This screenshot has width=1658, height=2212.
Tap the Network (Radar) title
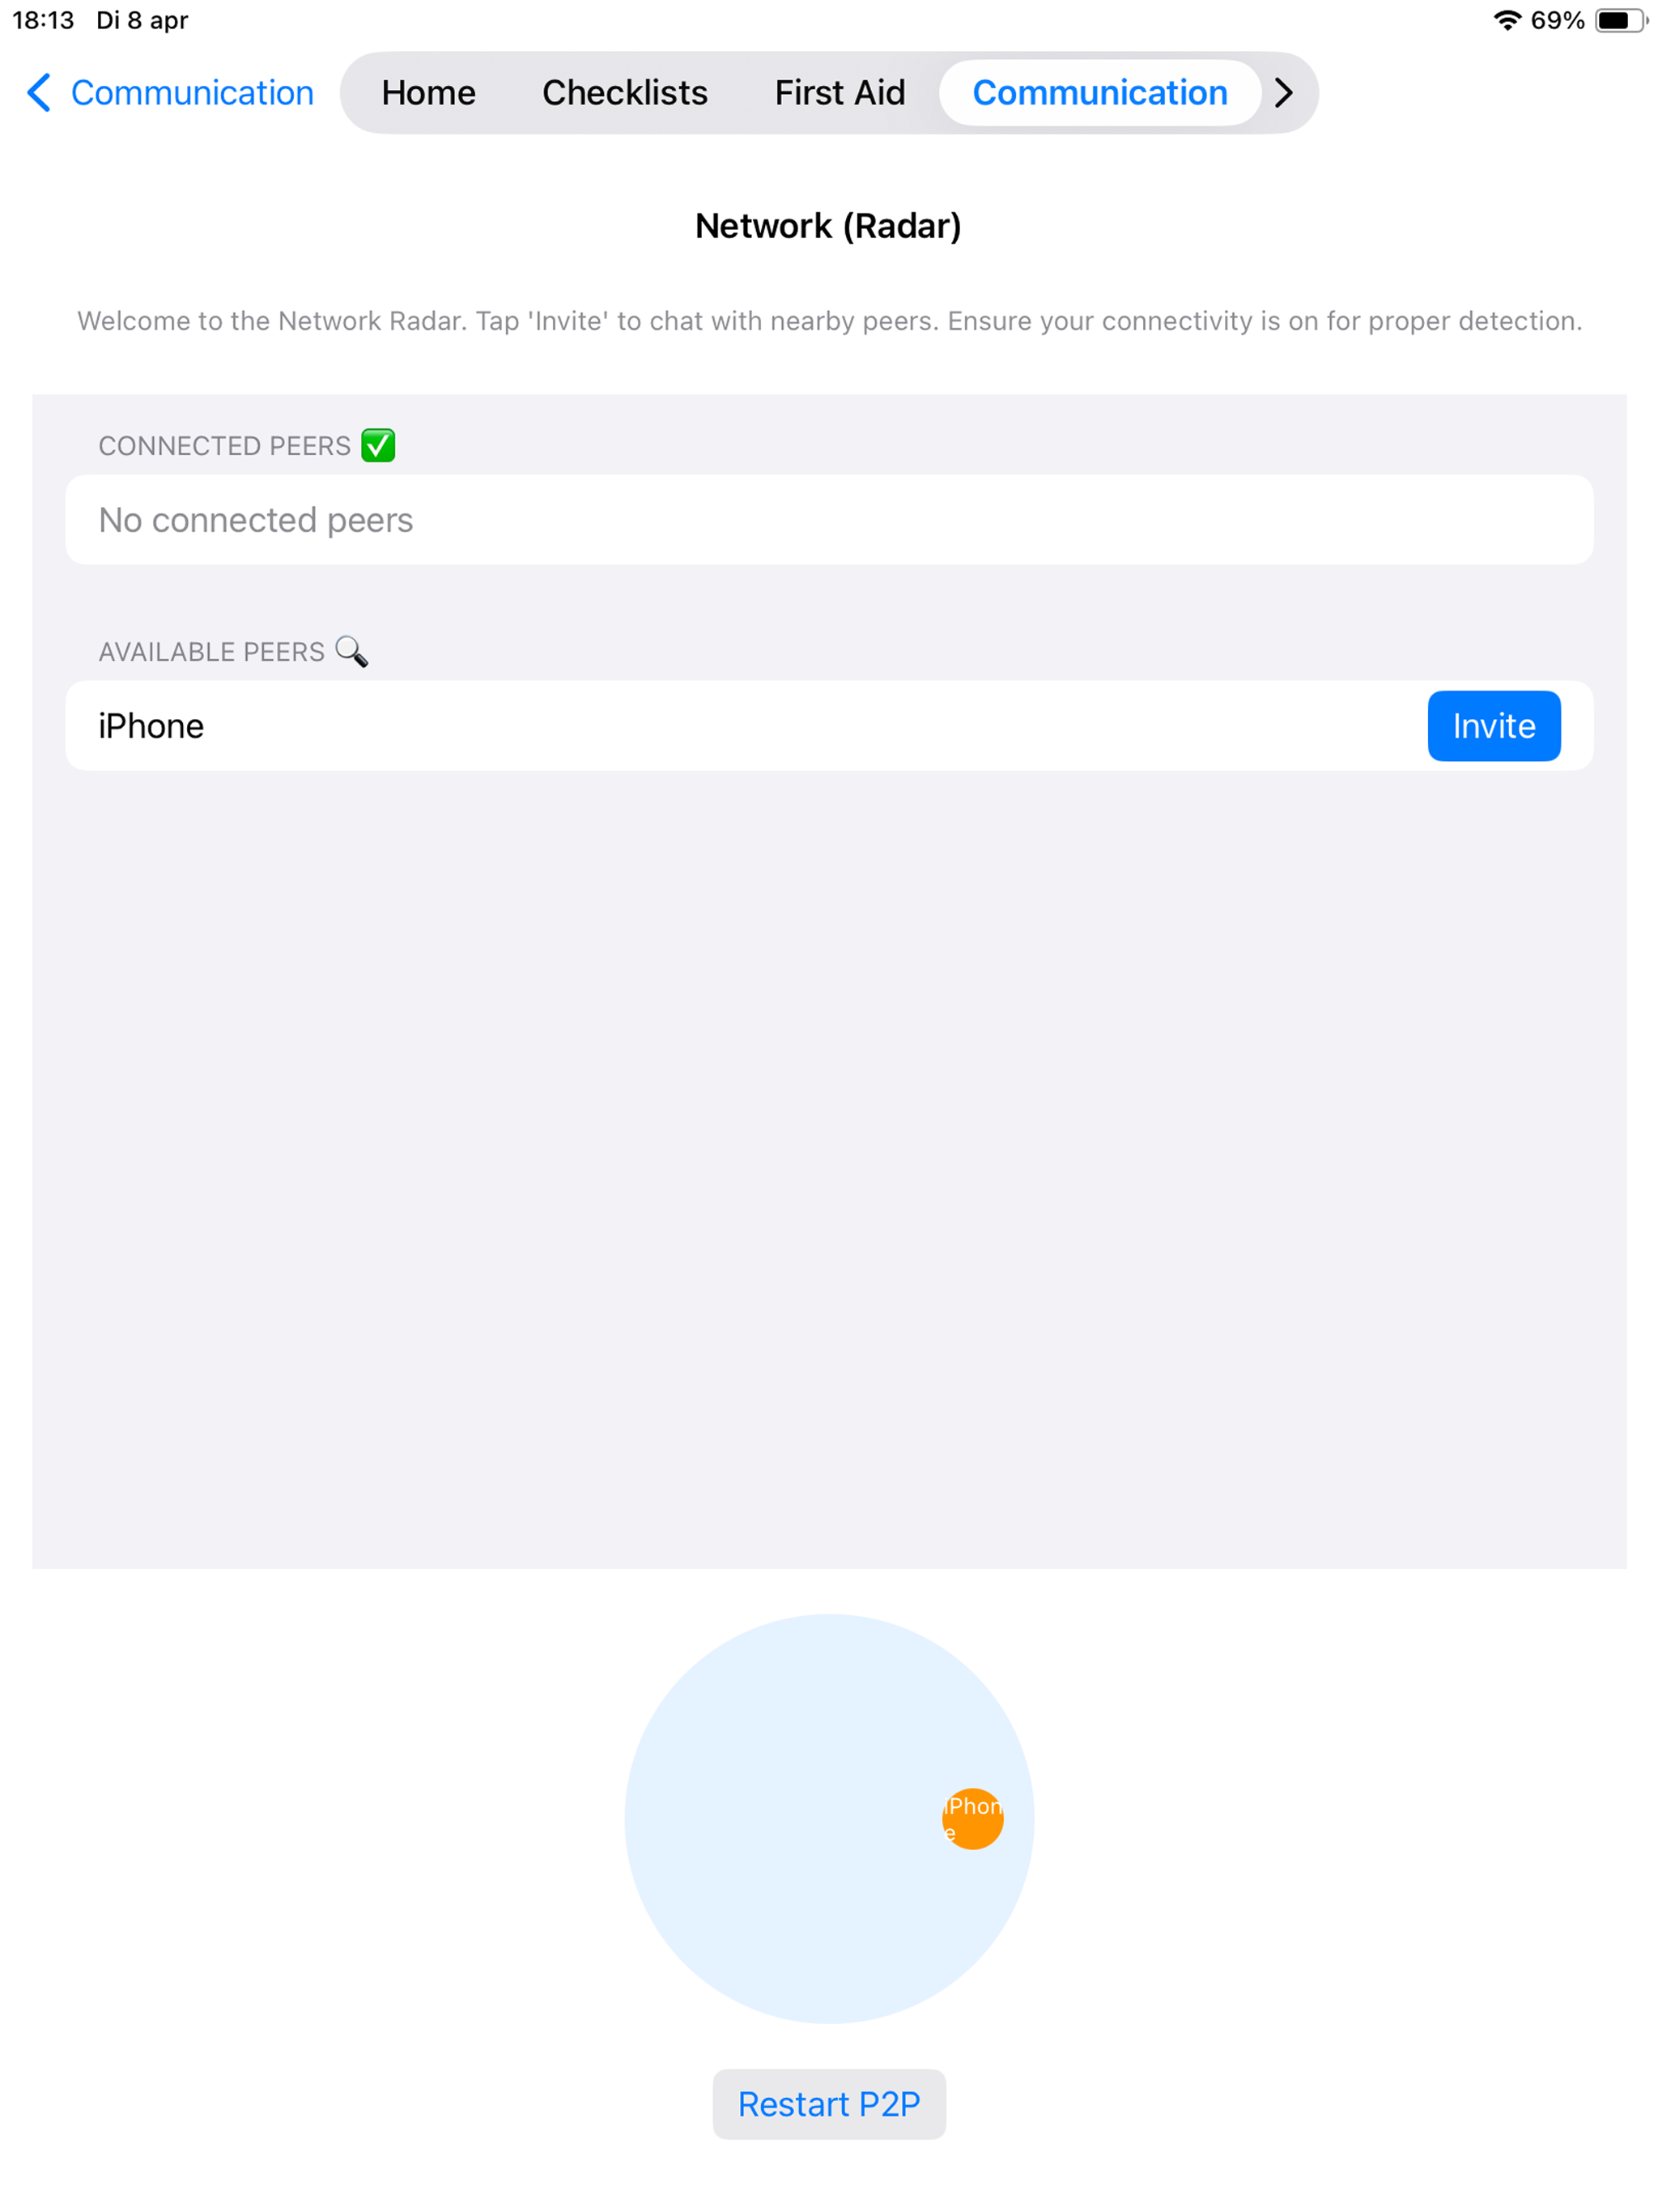829,226
